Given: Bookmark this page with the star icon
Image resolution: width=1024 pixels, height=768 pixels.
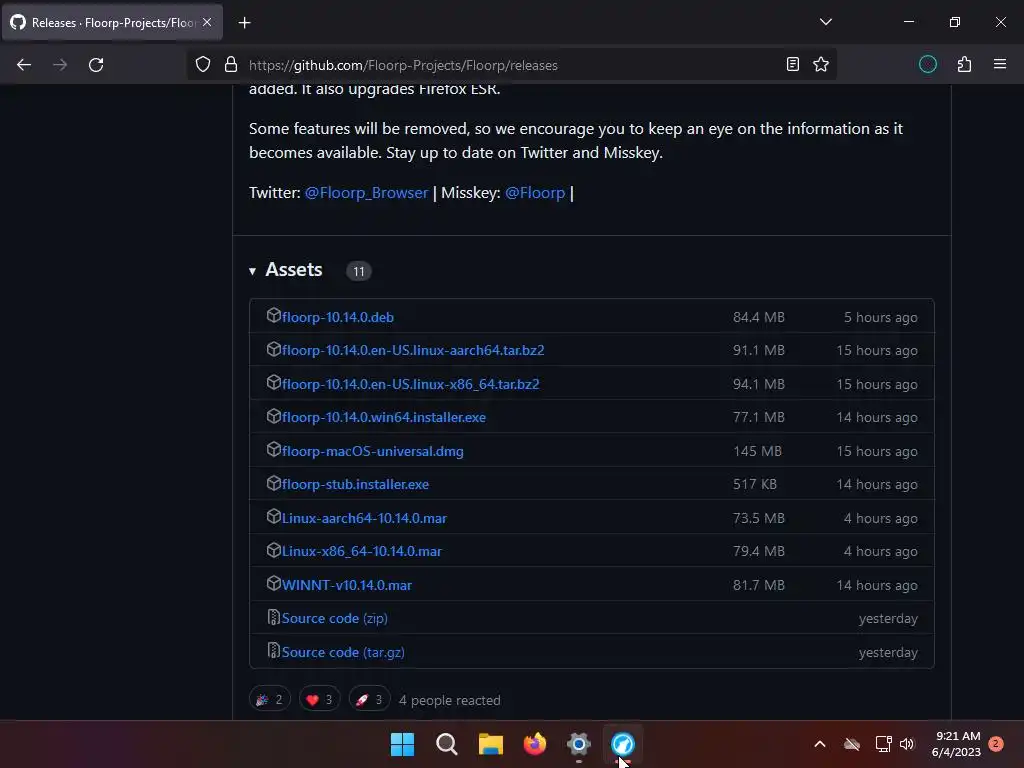Looking at the screenshot, I should click(821, 64).
